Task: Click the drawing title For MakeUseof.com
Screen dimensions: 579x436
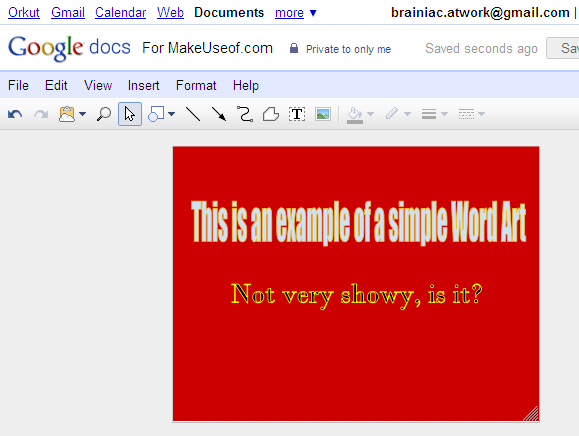Action: (x=207, y=48)
